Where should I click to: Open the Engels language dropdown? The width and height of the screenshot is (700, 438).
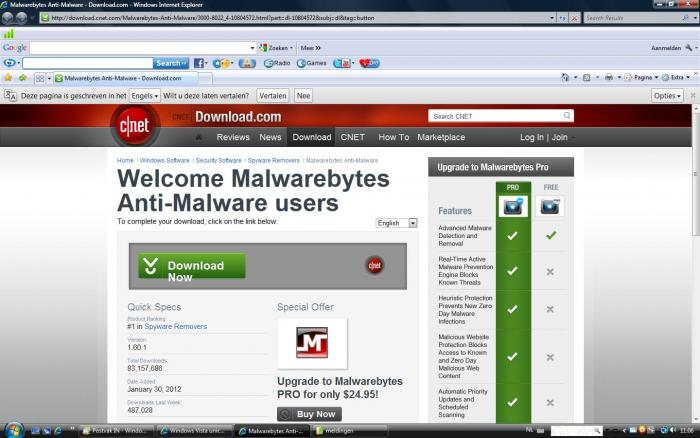click(x=145, y=96)
